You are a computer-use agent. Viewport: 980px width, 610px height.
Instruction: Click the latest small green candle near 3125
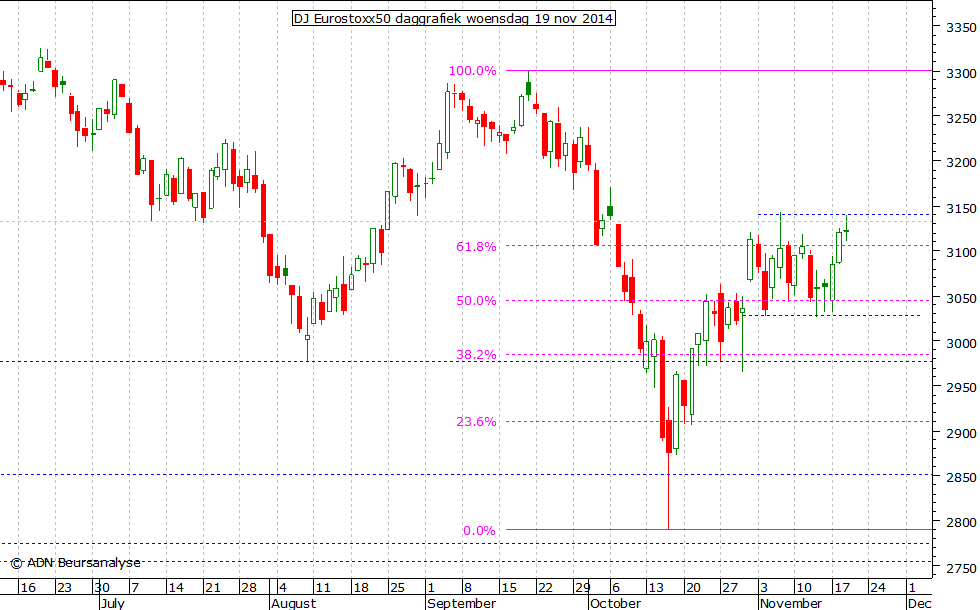tap(846, 230)
